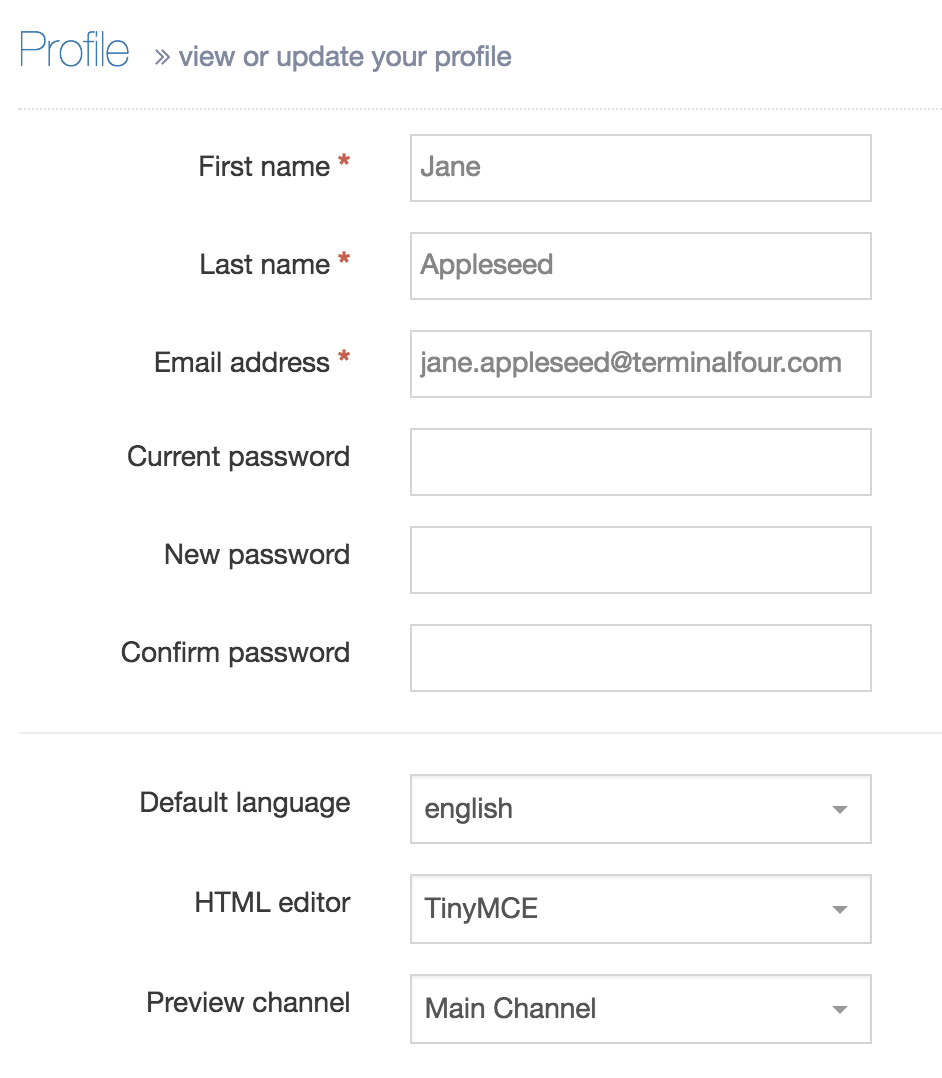Focus the Confirm password field
Viewport: 942px width, 1078px height.
(640, 658)
